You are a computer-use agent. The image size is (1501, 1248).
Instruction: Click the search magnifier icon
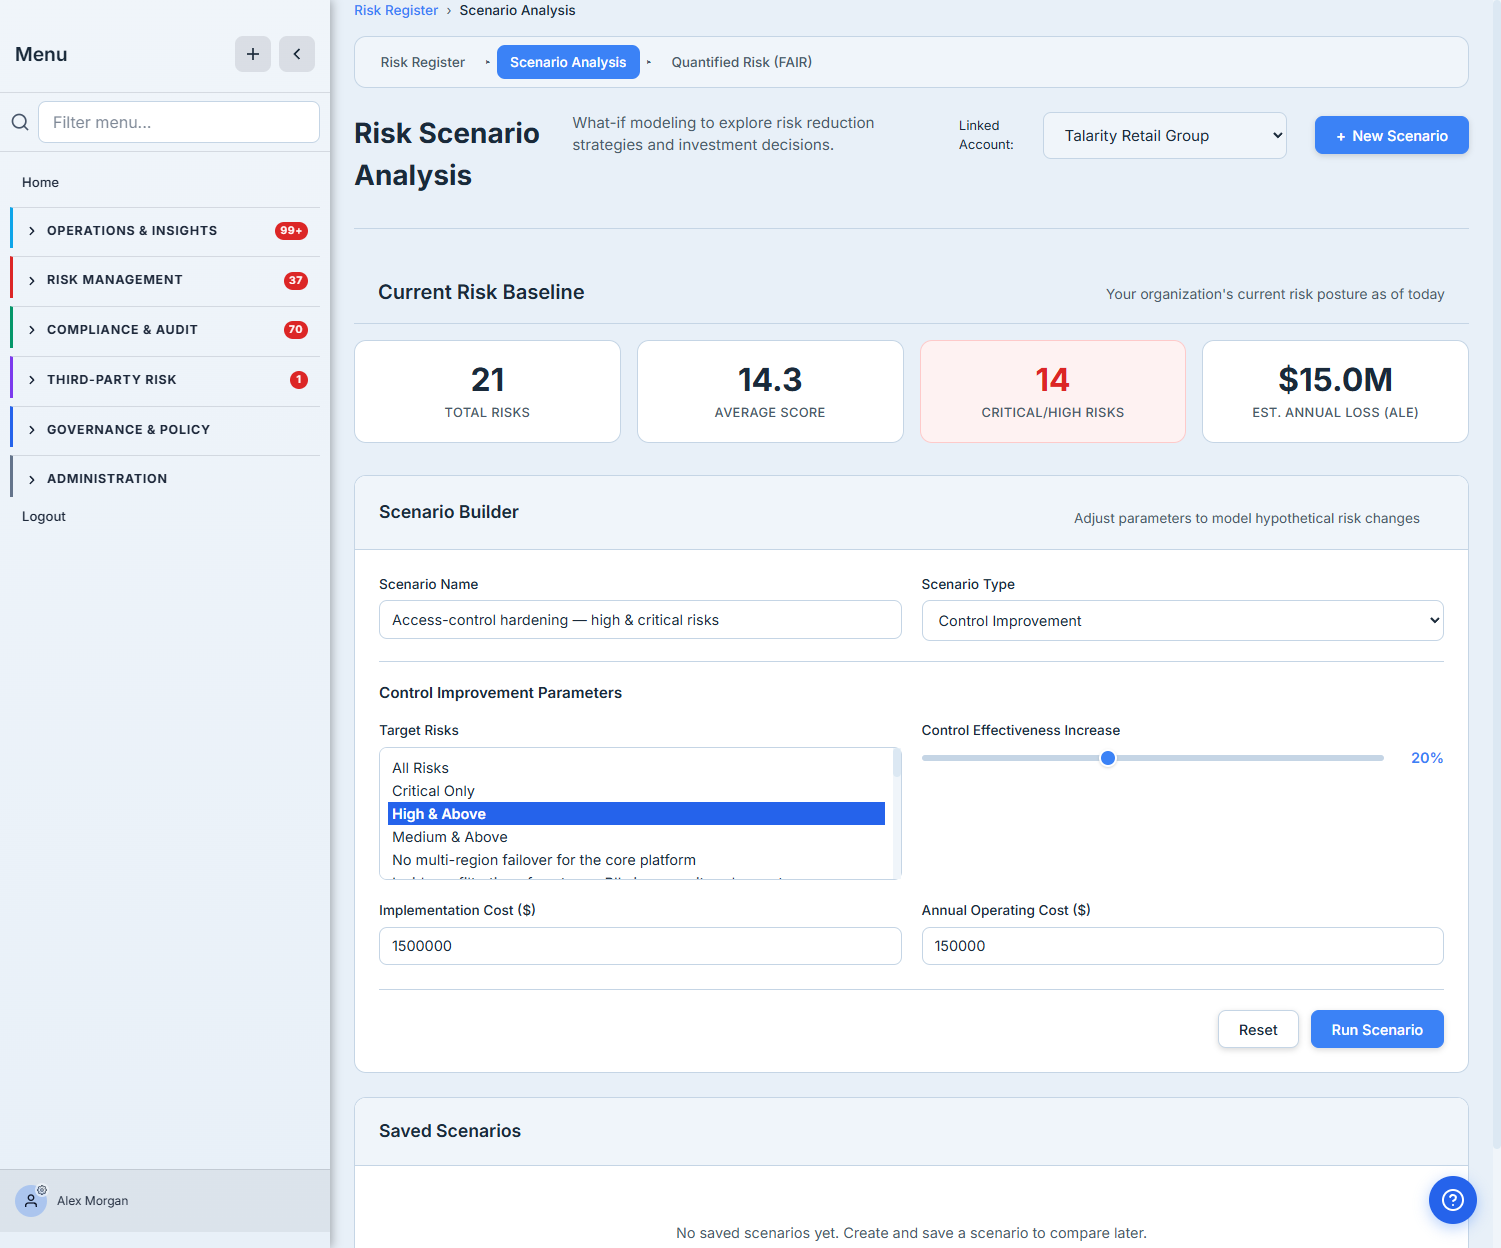20,122
